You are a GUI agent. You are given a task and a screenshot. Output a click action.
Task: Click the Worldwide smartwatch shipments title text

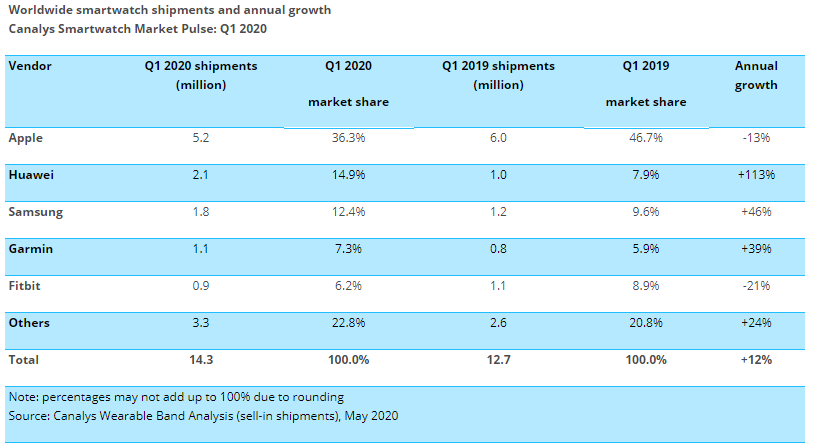[x=169, y=10]
